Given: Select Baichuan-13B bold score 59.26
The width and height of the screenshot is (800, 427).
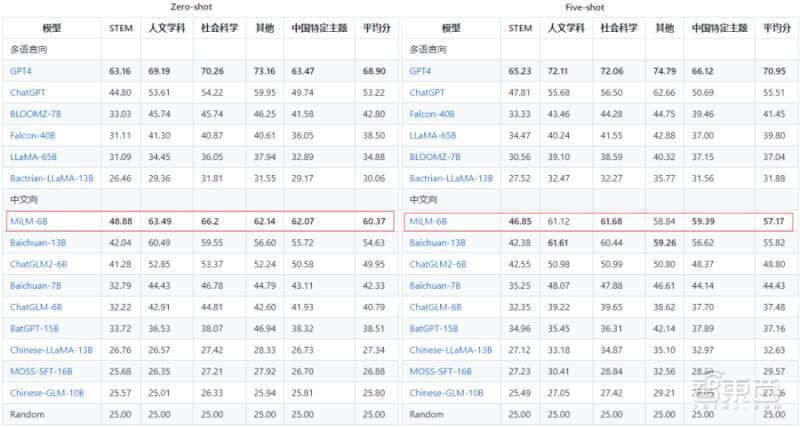Looking at the screenshot, I should point(665,243).
